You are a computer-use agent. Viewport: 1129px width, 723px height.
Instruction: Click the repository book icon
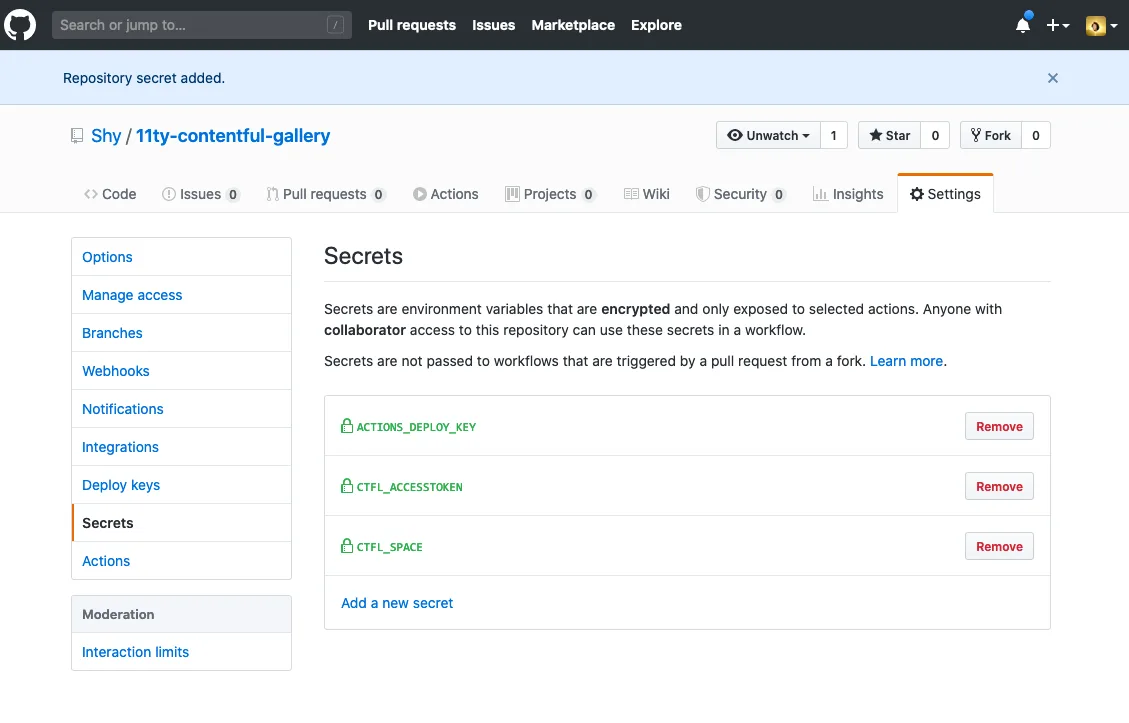[77, 135]
